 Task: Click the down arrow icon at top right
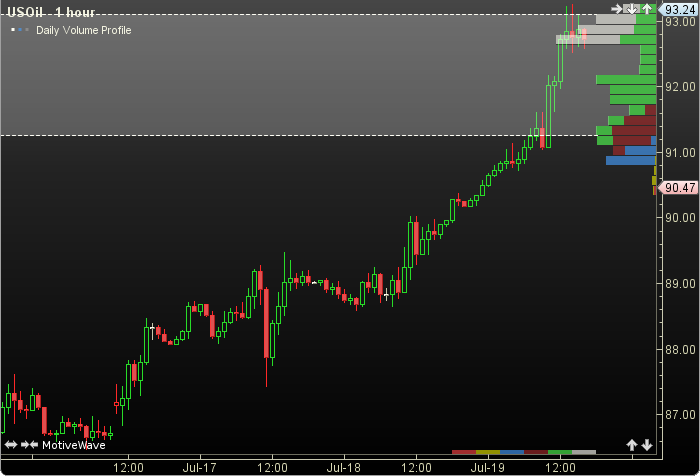click(632, 8)
